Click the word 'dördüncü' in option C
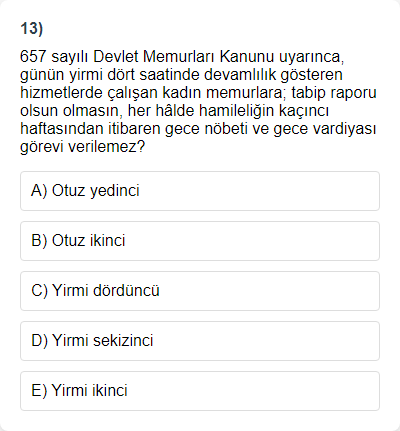This screenshot has height=431, width=400. [x=126, y=291]
